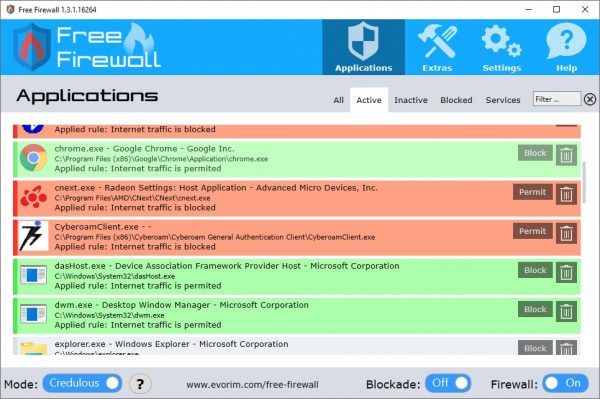This screenshot has width=600, height=399.
Task: Delete the cnext.exe rule with trash icon
Action: tap(566, 194)
